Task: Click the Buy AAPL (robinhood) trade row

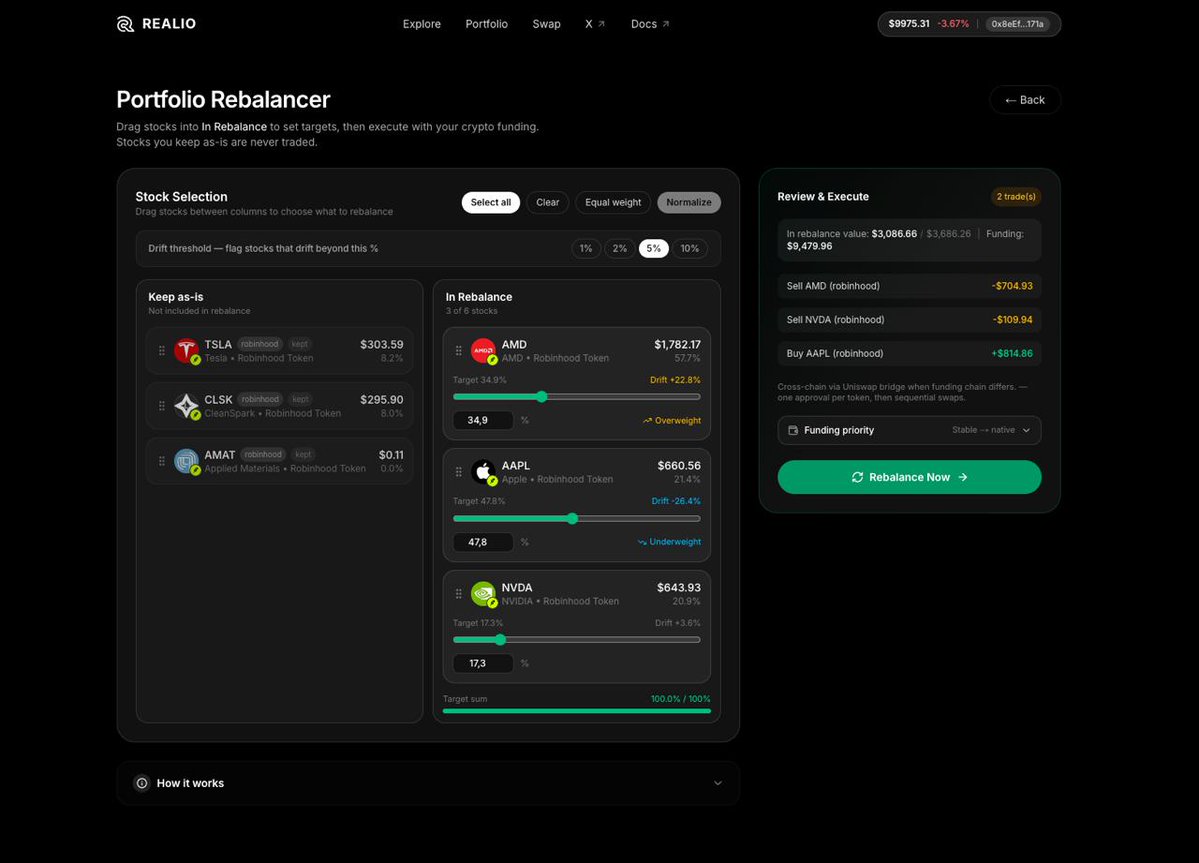Action: (x=909, y=353)
